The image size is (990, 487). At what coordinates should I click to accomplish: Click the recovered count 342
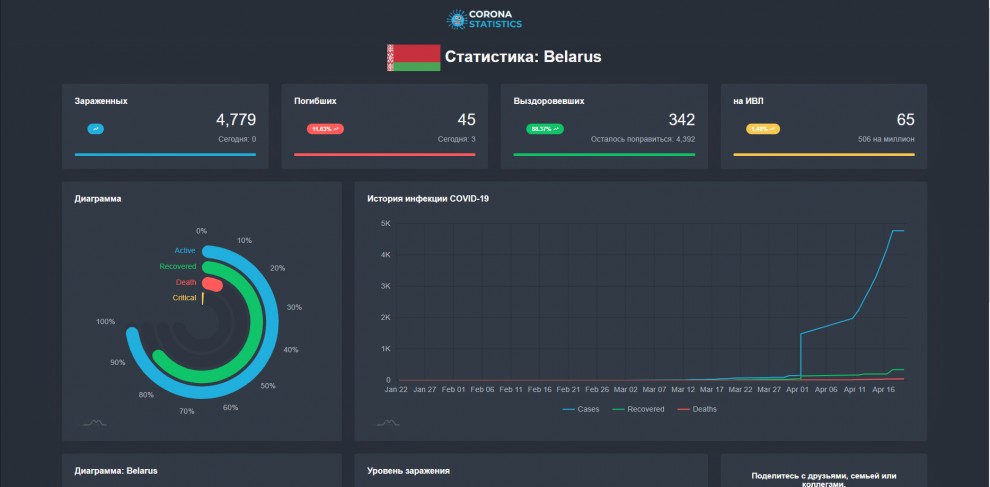[x=682, y=120]
